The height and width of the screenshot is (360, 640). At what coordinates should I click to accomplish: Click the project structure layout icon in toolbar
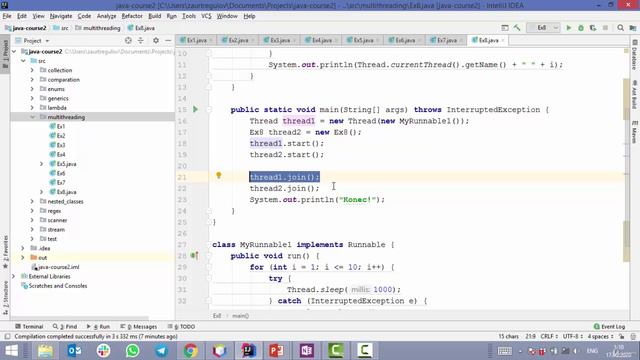(x=505, y=28)
